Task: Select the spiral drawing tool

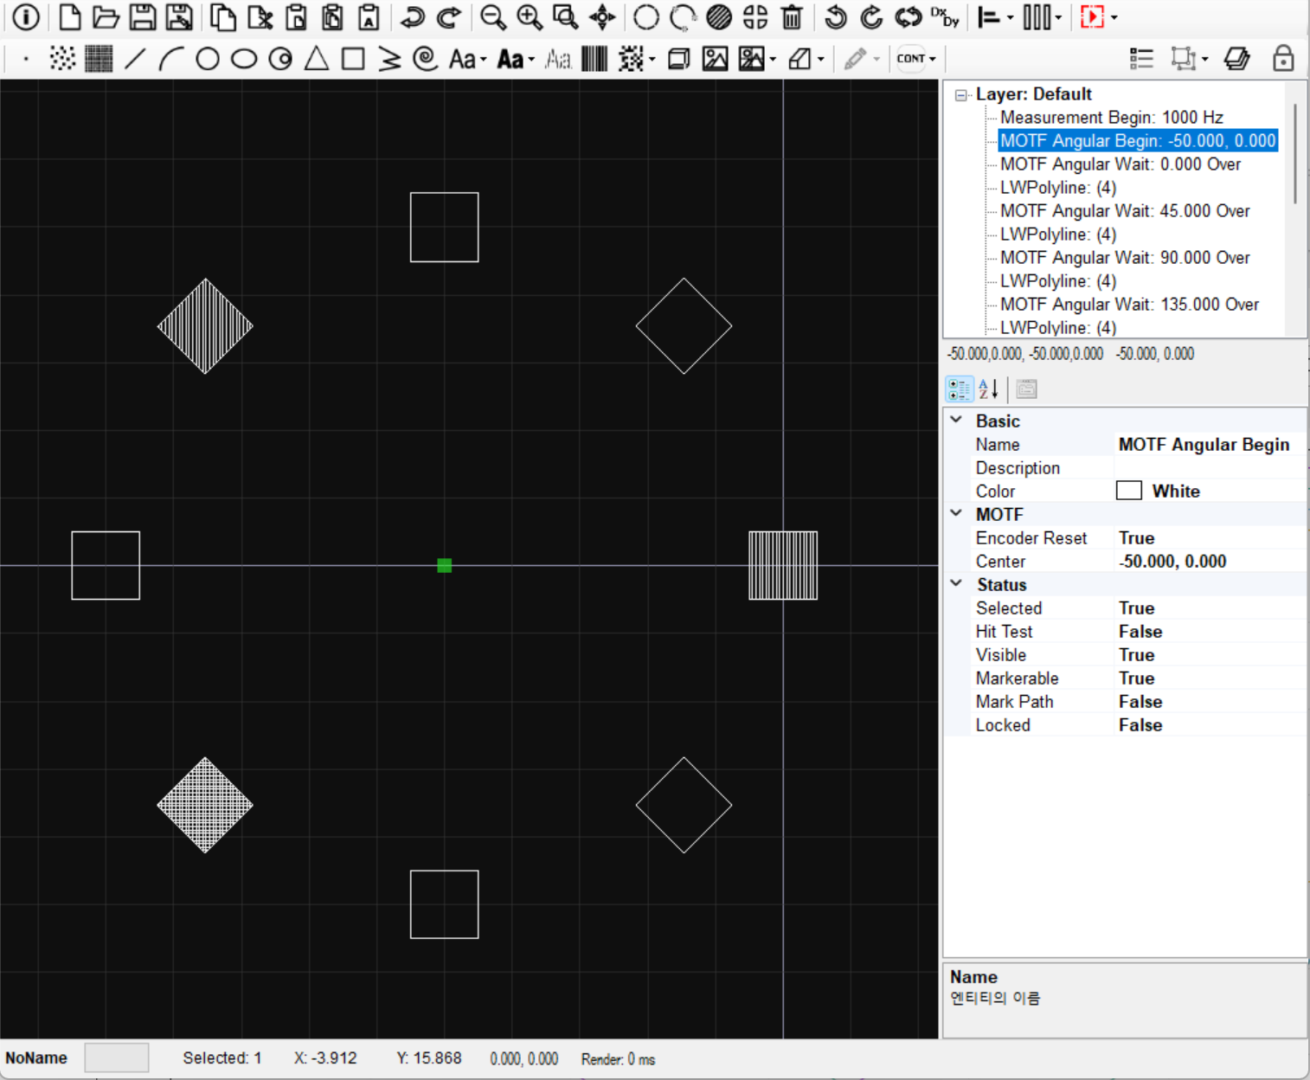Action: point(426,59)
